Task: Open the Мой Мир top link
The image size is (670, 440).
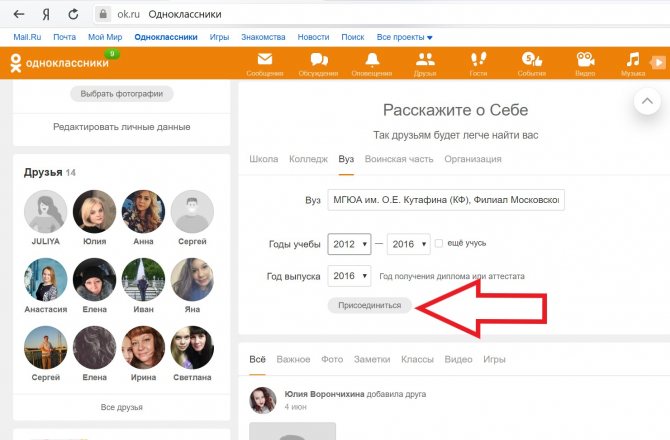Action: point(105,37)
